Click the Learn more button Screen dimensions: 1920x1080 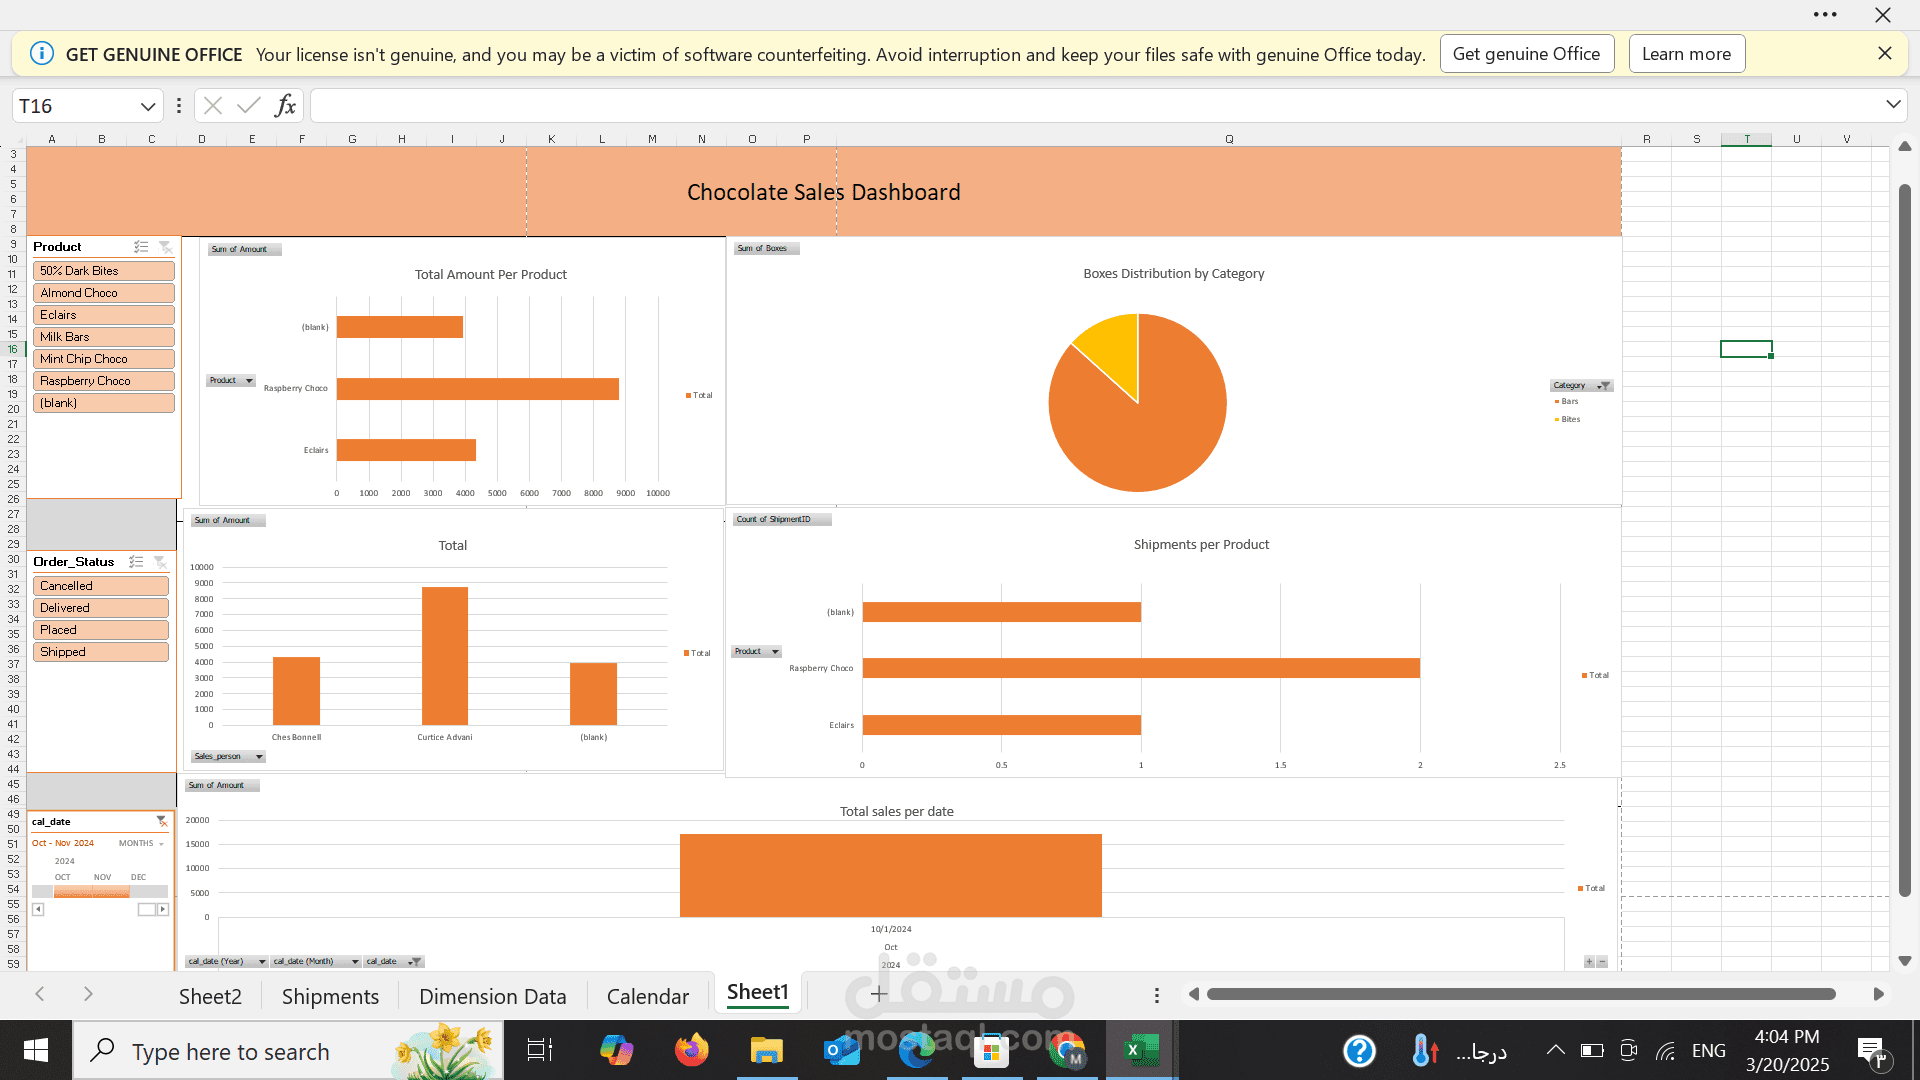[x=1686, y=54]
